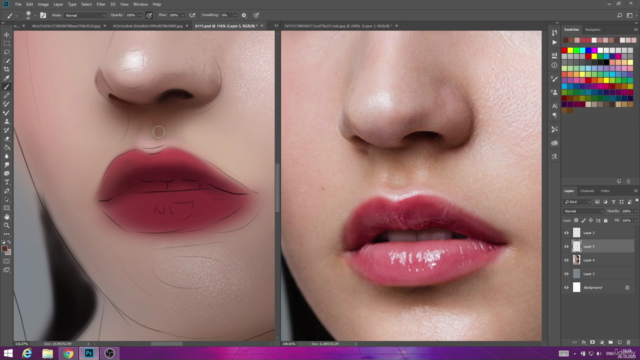
Task: Open smoothing options gear
Action: coord(244,15)
